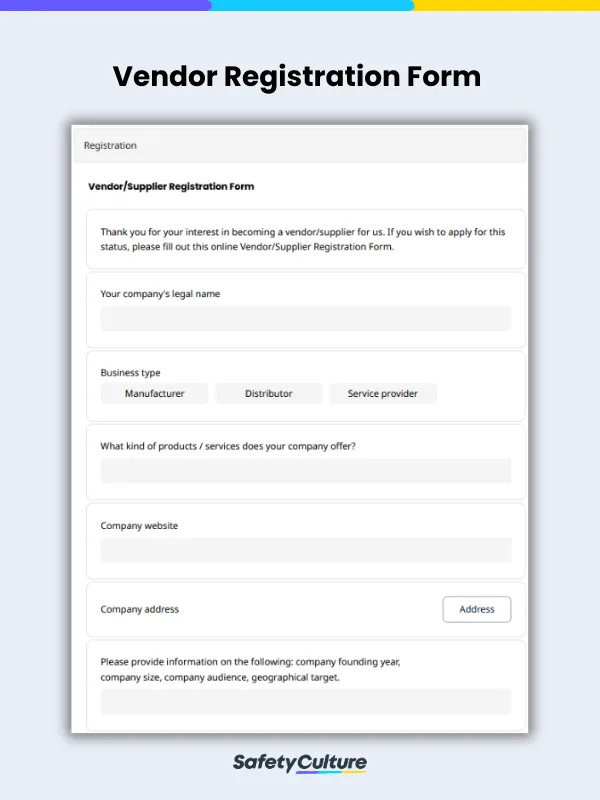Click the products / services offered field

pyautogui.click(x=306, y=471)
